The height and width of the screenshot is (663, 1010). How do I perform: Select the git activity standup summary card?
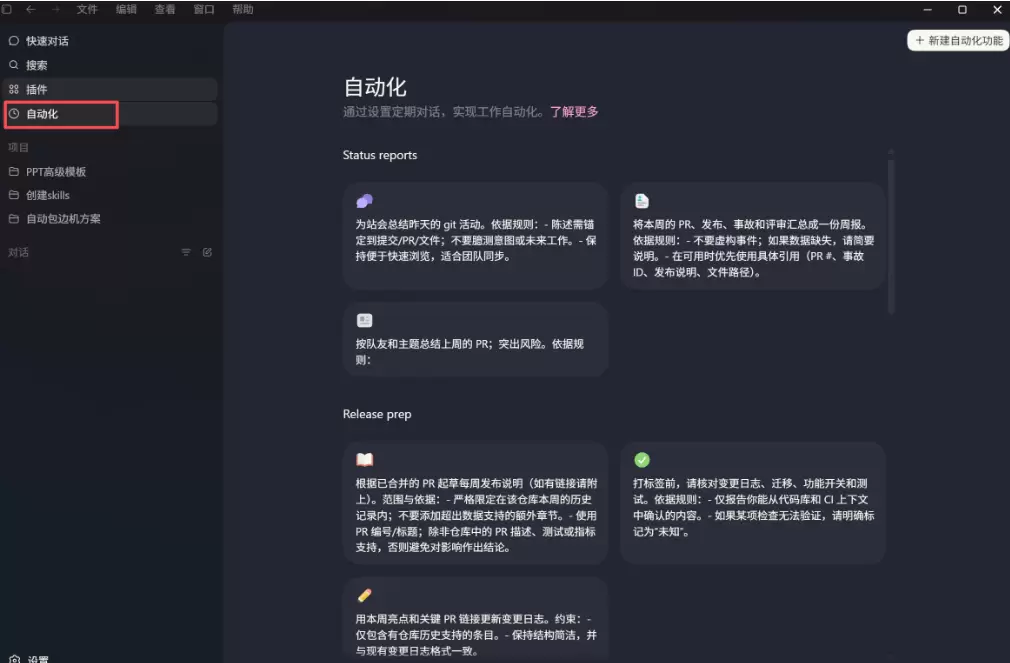(x=475, y=236)
